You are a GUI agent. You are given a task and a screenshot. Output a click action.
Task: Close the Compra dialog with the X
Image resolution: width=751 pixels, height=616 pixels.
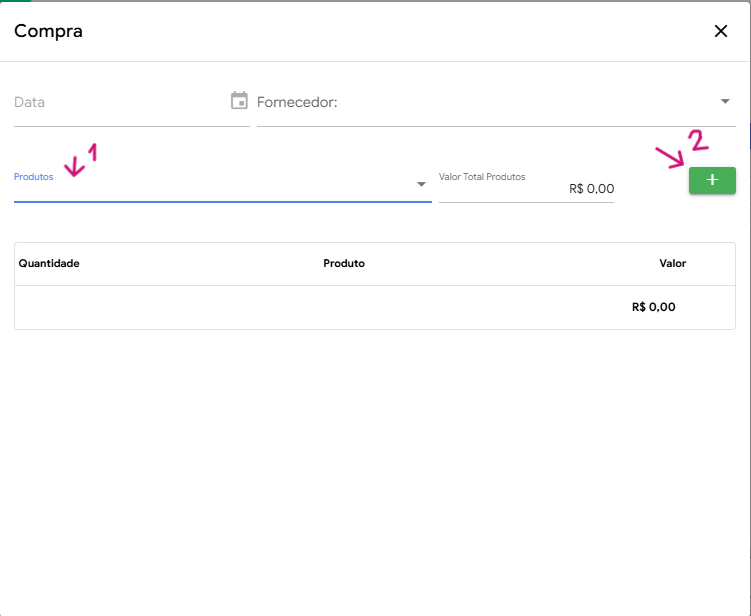(720, 31)
